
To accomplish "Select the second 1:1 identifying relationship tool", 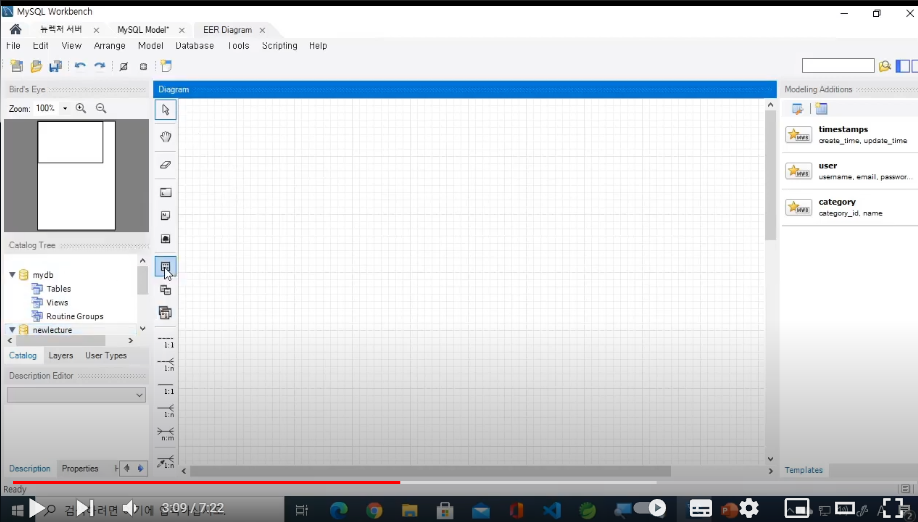I will tap(166, 388).
